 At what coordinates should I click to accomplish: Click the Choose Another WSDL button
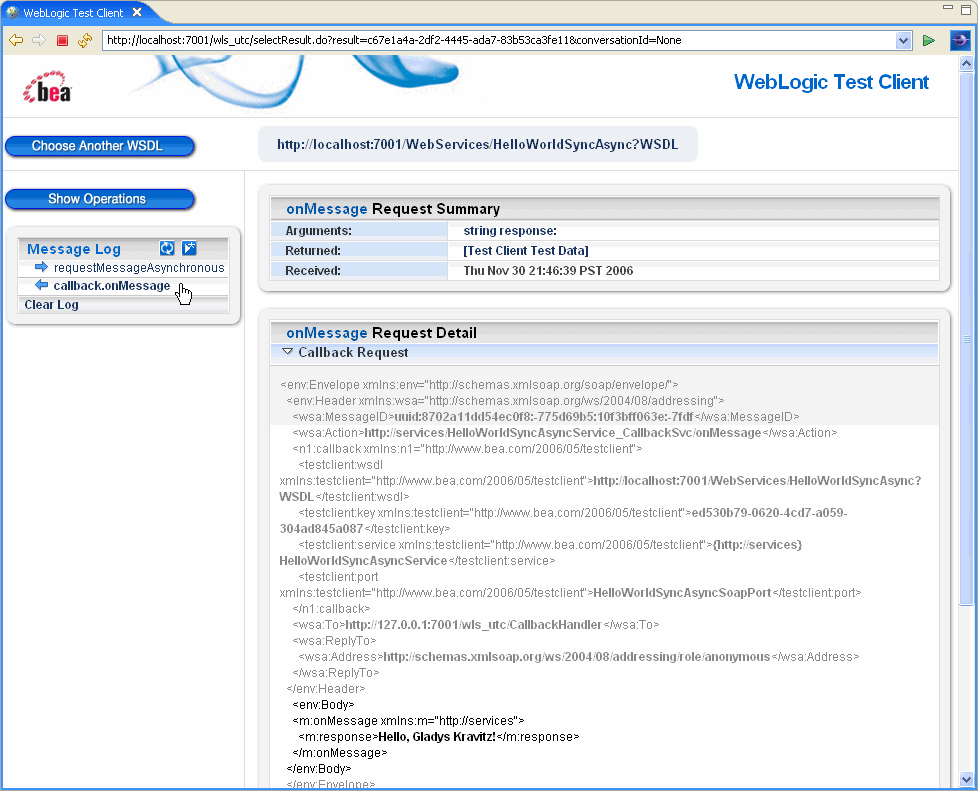tap(100, 146)
